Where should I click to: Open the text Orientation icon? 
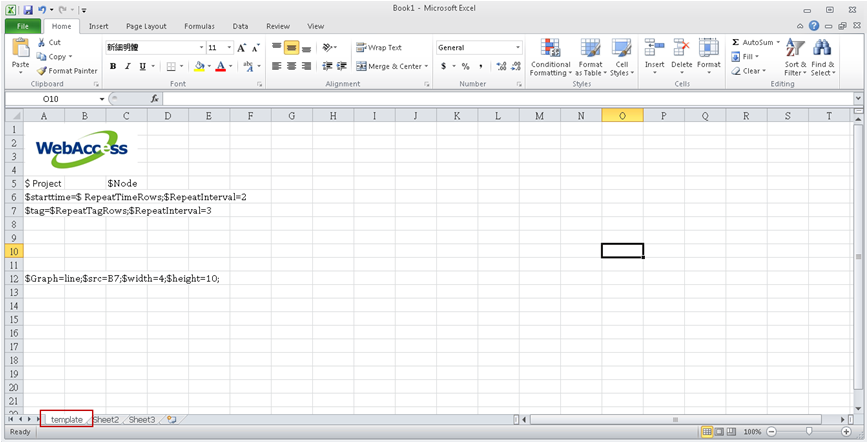coord(328,48)
